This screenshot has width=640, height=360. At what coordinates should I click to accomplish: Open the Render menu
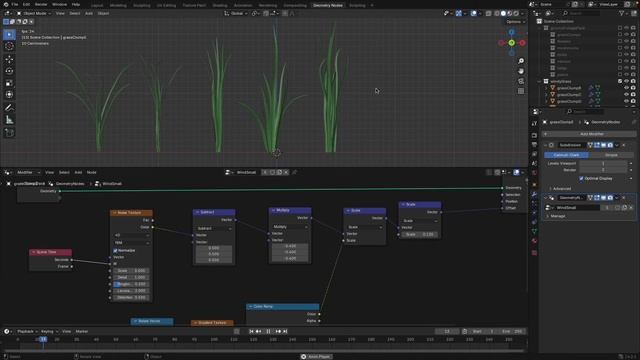(41, 4)
